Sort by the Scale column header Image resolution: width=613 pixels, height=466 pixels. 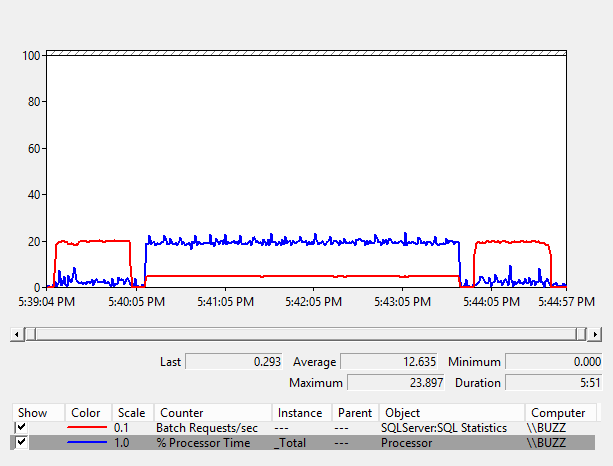(x=133, y=412)
